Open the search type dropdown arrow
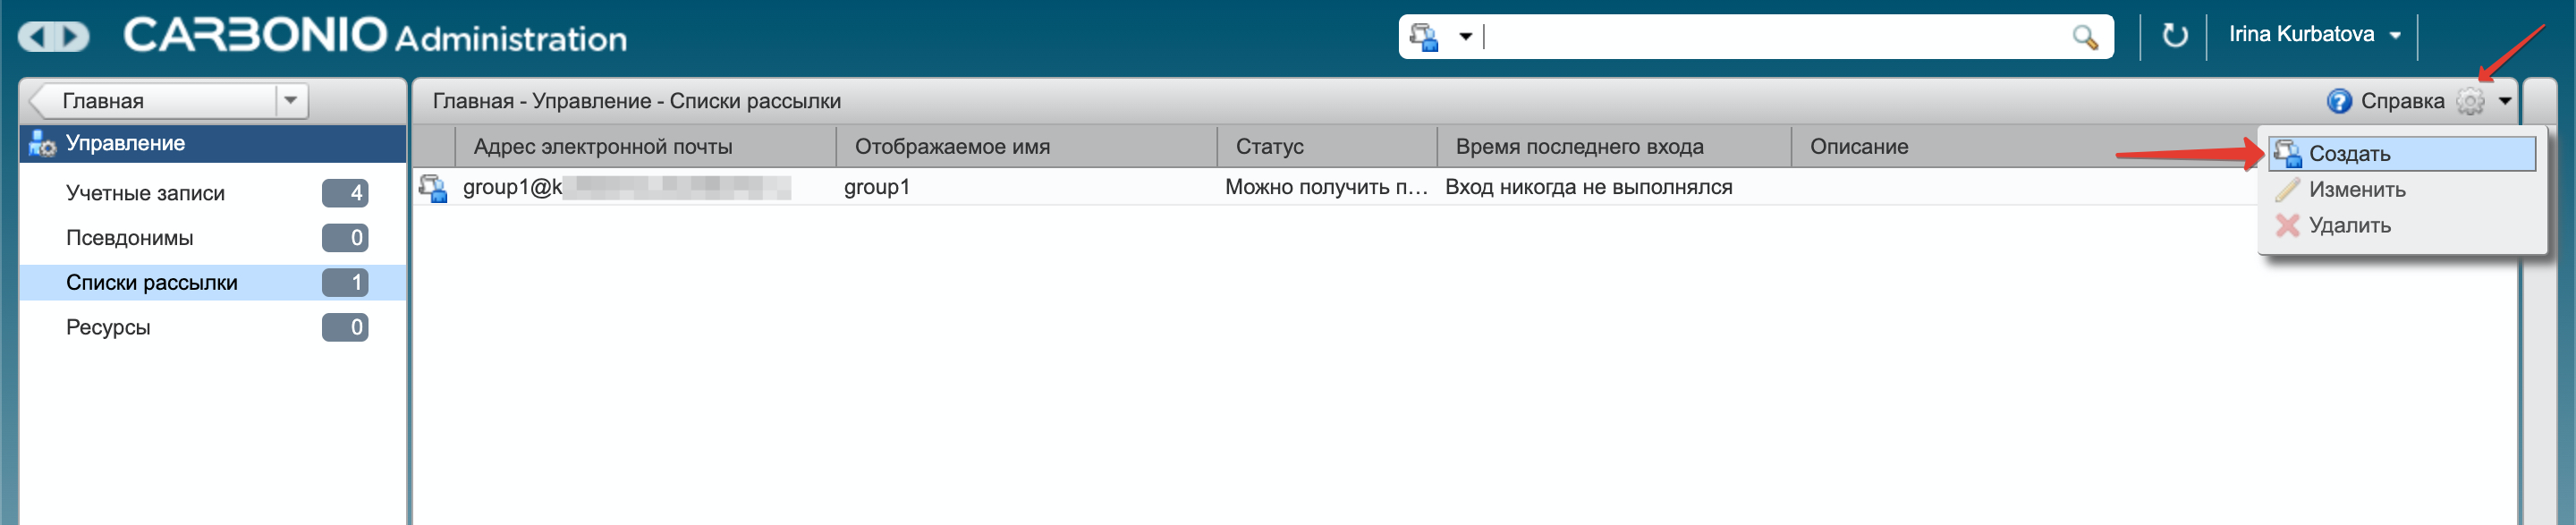Screen dimensions: 2576x525 point(1465,37)
